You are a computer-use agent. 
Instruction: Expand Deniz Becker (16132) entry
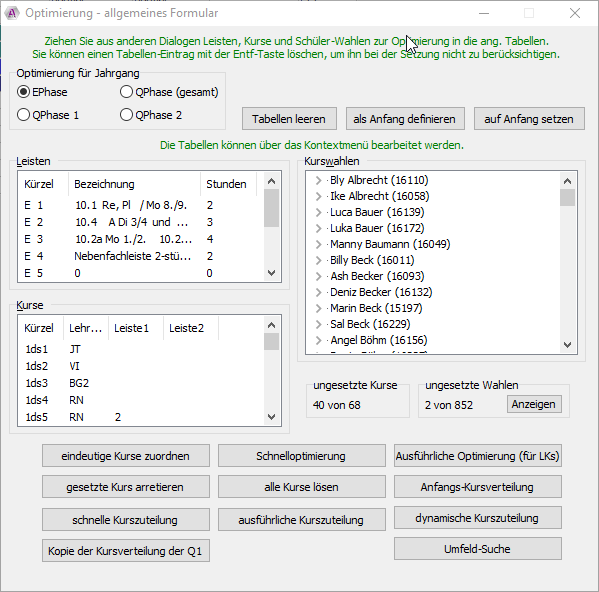[x=319, y=292]
